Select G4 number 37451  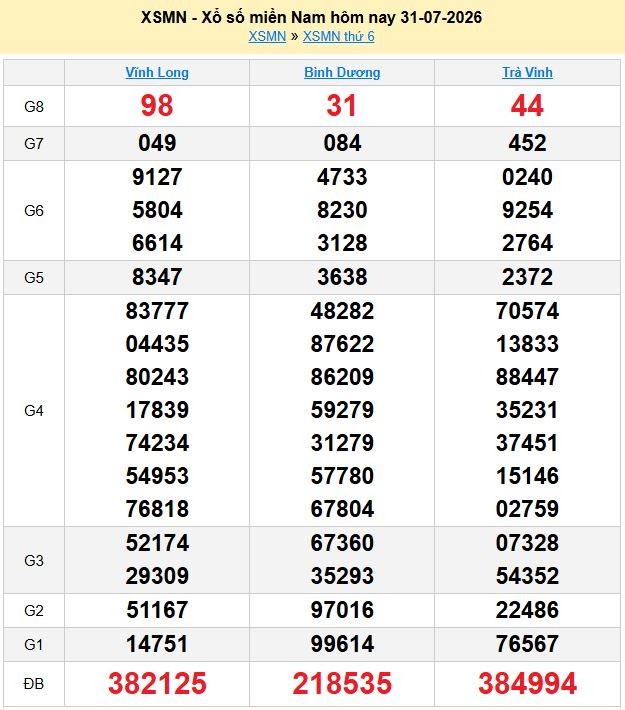click(527, 443)
